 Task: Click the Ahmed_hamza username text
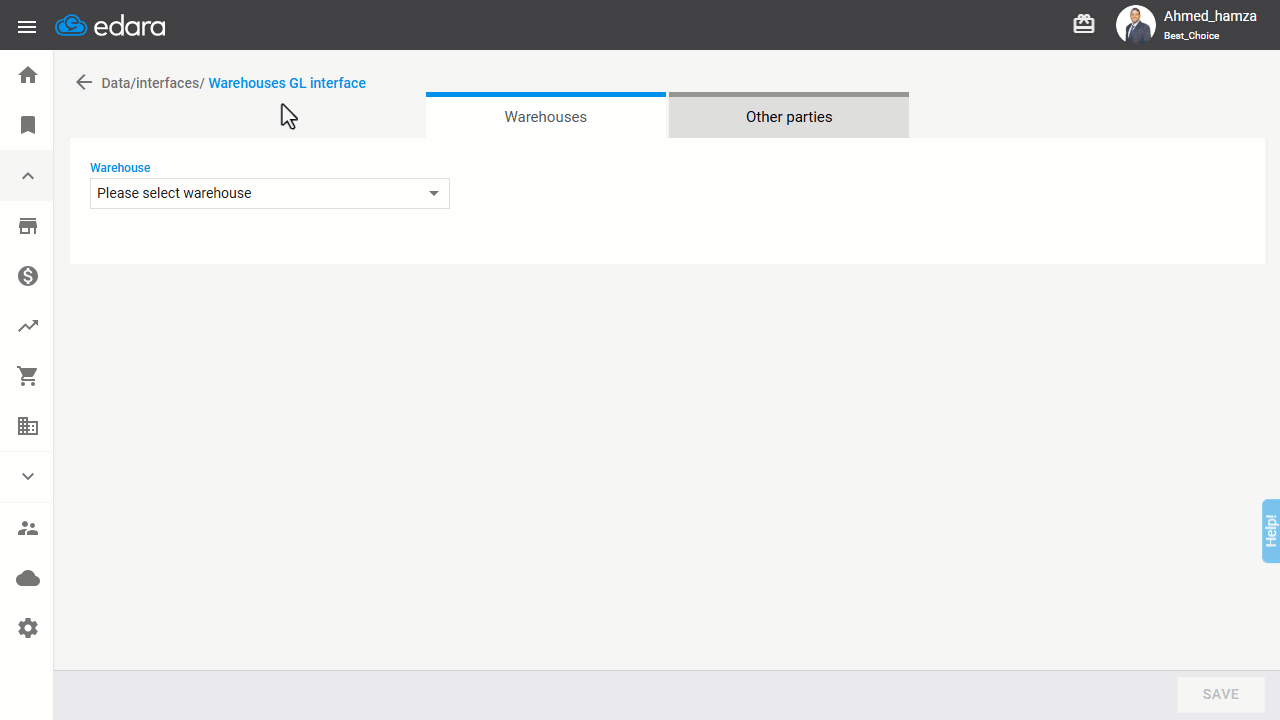click(1210, 16)
